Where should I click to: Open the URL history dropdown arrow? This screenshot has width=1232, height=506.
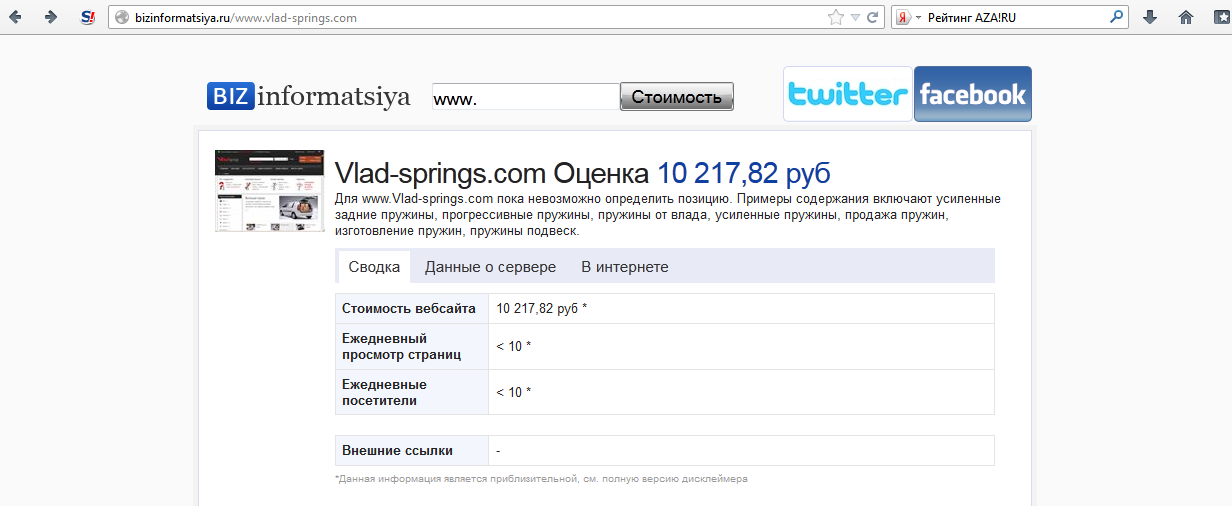[855, 17]
